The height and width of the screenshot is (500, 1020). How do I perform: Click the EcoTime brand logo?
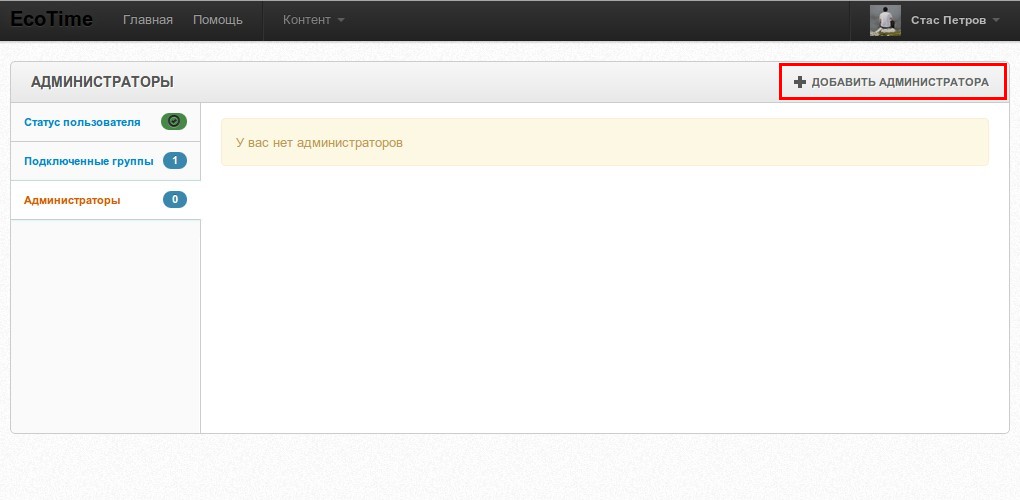[51, 20]
